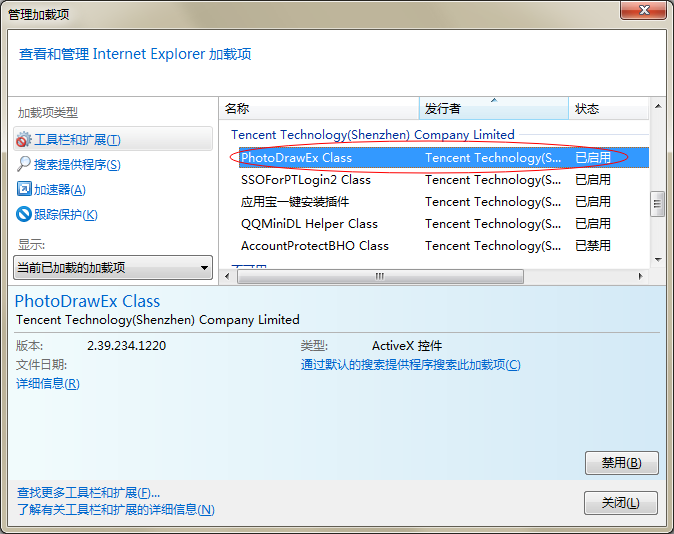
Task: Close the 管理加载项 dialog window
Action: pyautogui.click(x=643, y=10)
